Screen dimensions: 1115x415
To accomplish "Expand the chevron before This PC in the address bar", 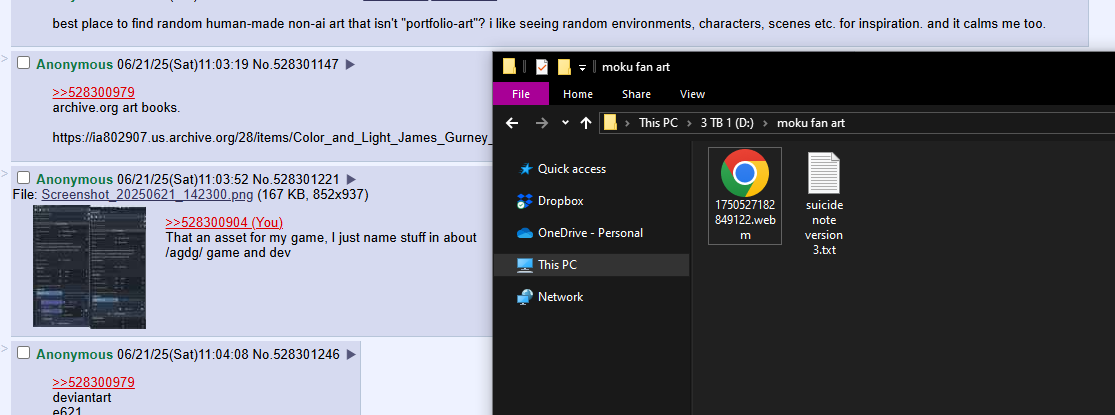I will click(627, 123).
